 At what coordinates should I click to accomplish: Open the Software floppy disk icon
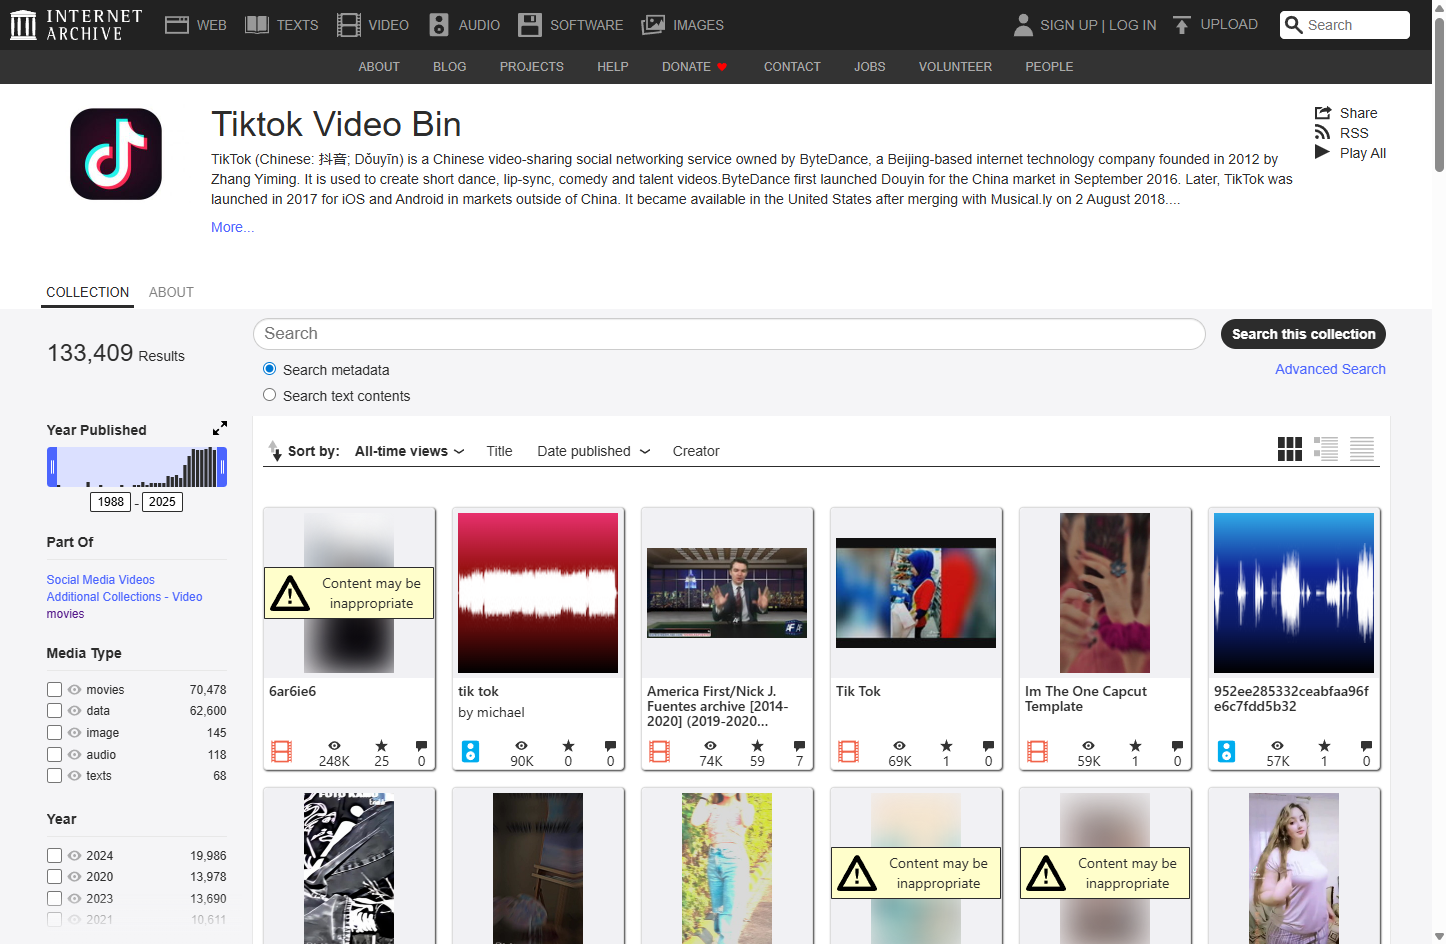[x=530, y=25]
